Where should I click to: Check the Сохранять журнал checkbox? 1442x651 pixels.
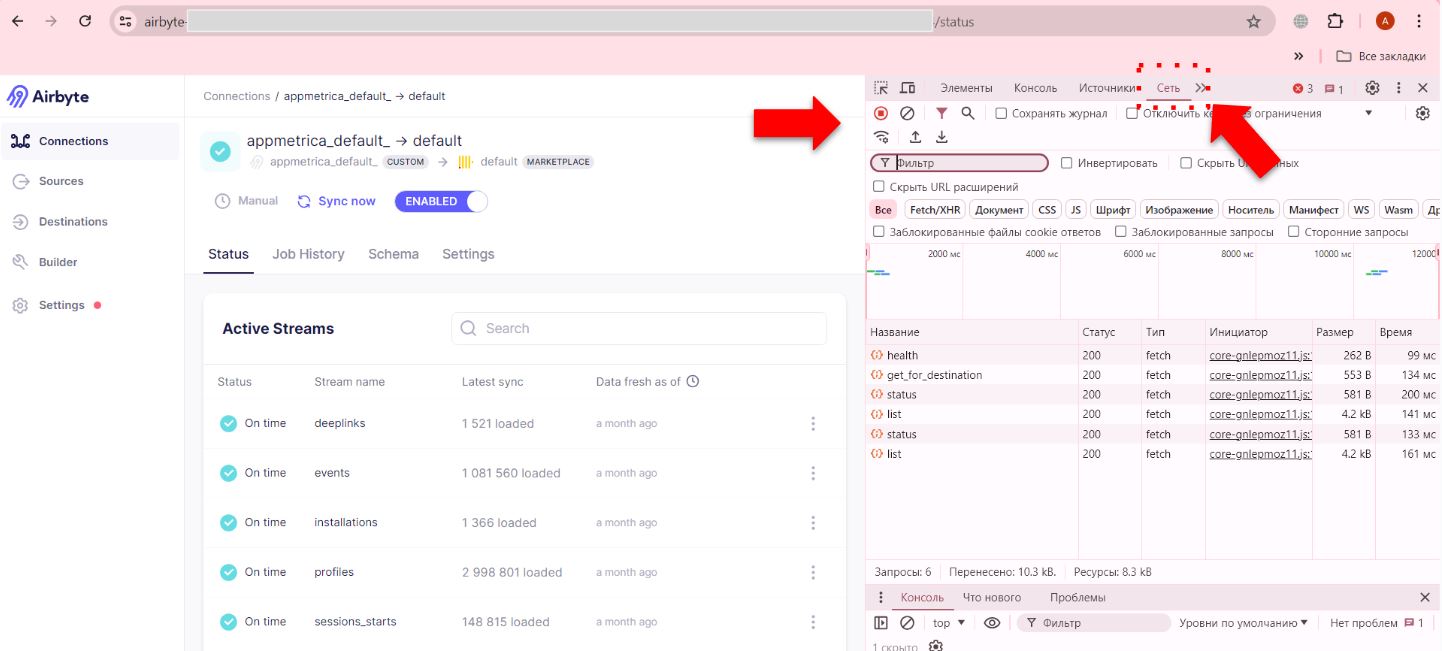1001,113
